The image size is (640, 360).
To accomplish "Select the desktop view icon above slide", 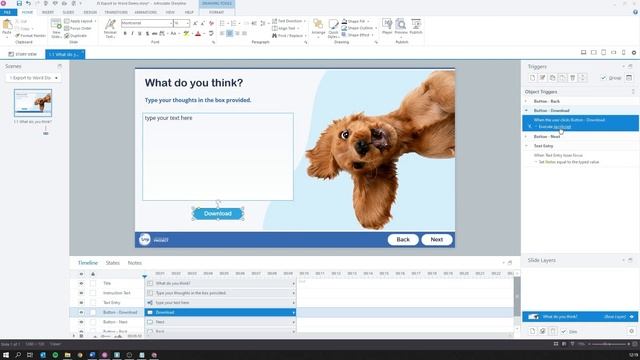I will pos(584,53).
